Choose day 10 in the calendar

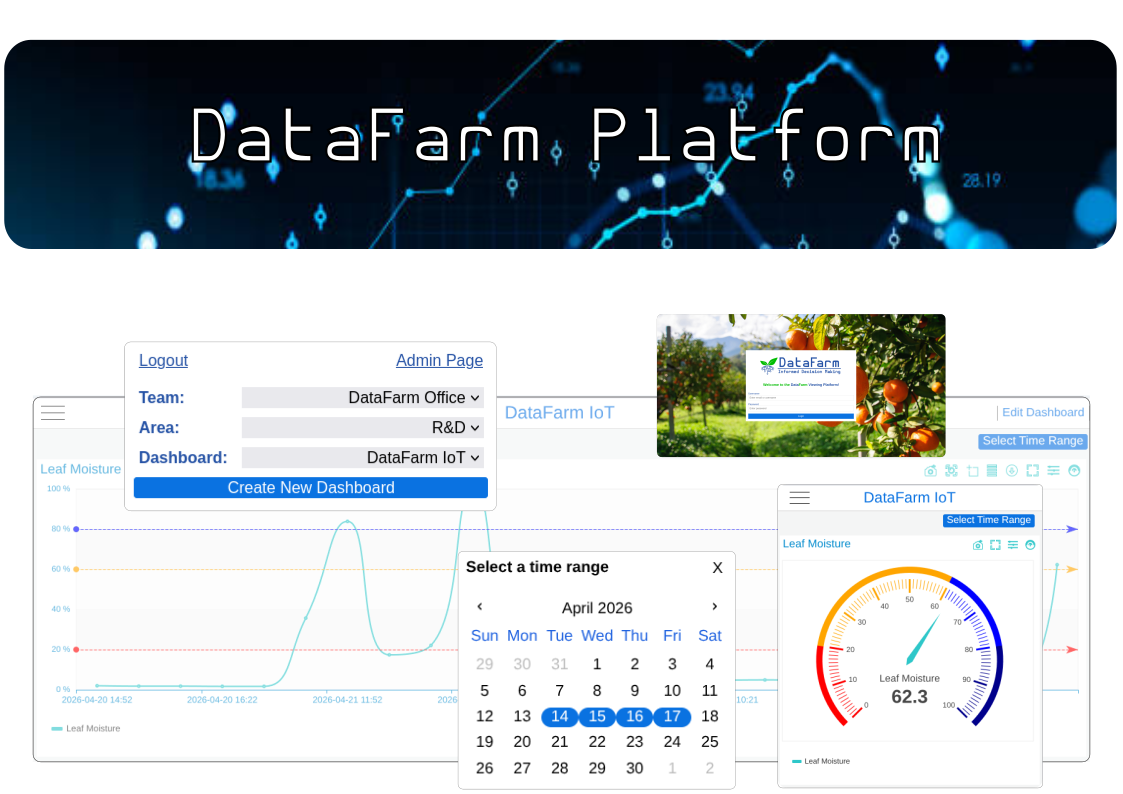[672, 691]
